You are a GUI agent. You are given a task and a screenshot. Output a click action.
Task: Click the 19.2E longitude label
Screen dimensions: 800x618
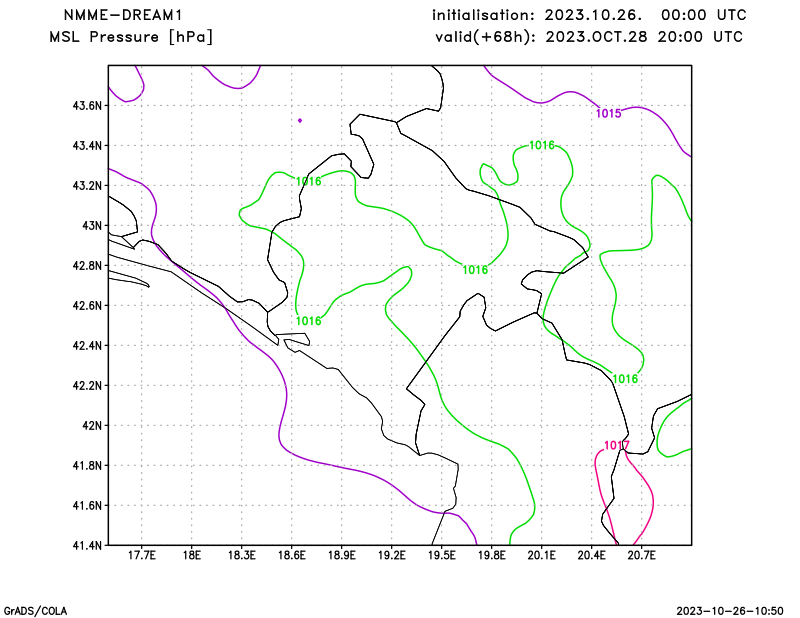[392, 555]
